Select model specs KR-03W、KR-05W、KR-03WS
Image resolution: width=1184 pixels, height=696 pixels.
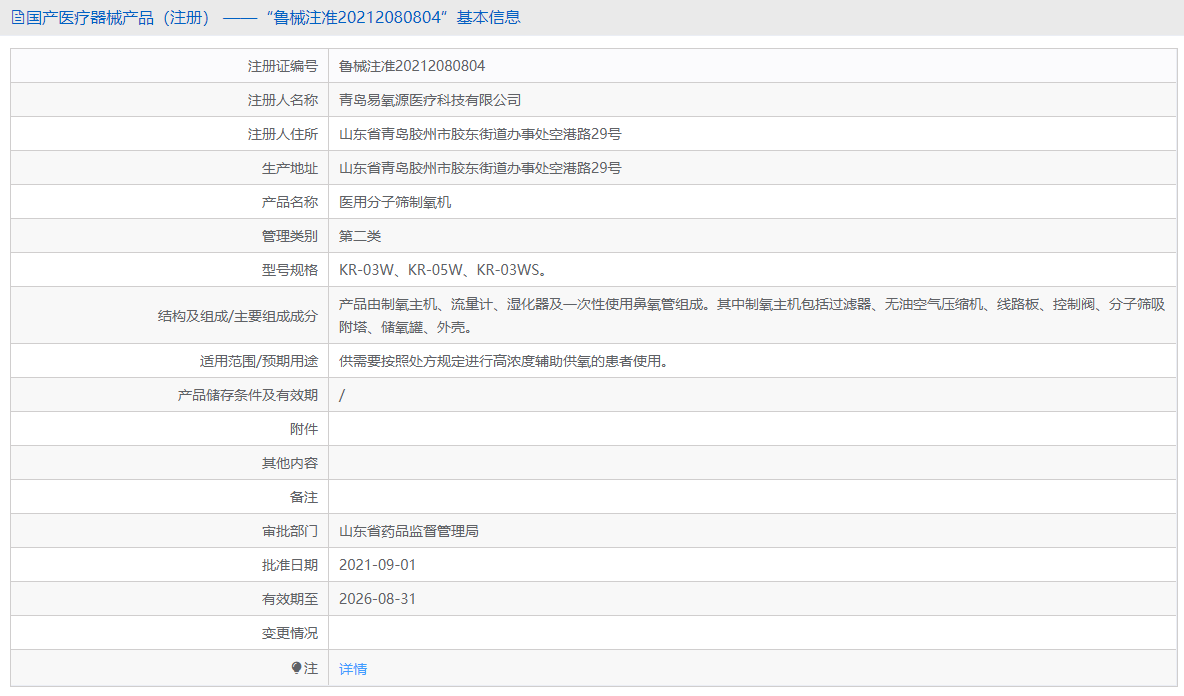tap(443, 270)
